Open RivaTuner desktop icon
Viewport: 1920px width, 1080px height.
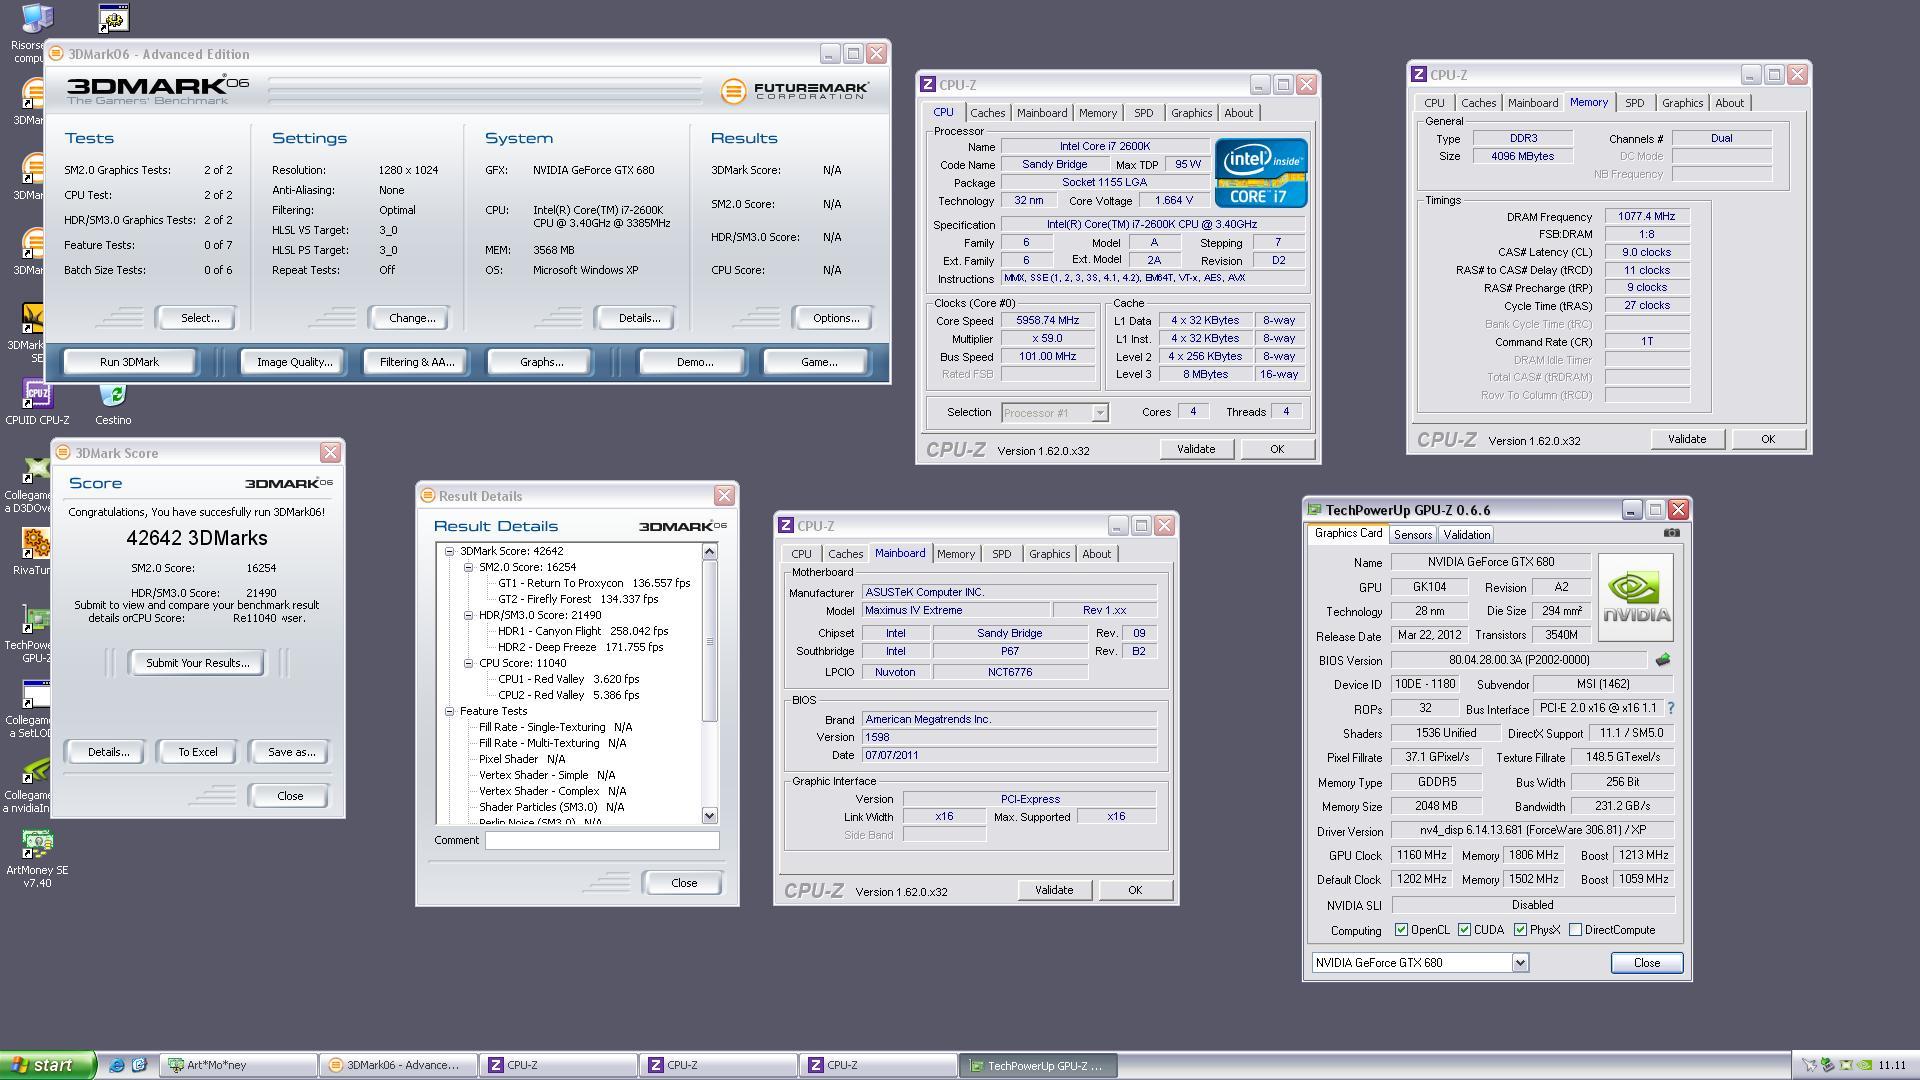[x=36, y=552]
